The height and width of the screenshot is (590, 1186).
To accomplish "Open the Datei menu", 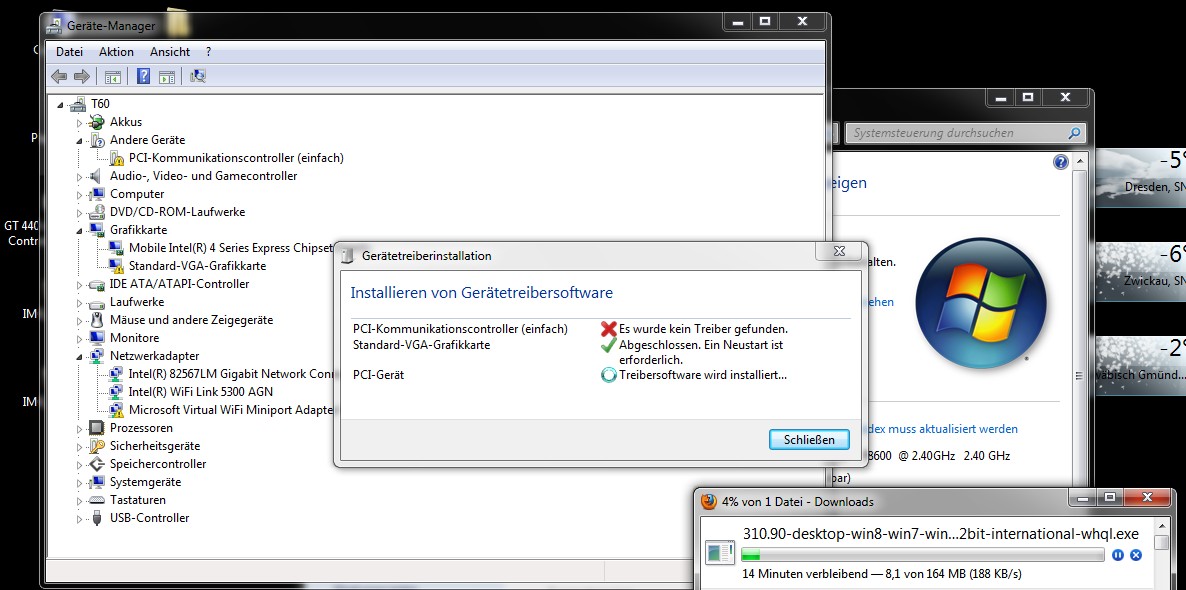I will click(69, 52).
